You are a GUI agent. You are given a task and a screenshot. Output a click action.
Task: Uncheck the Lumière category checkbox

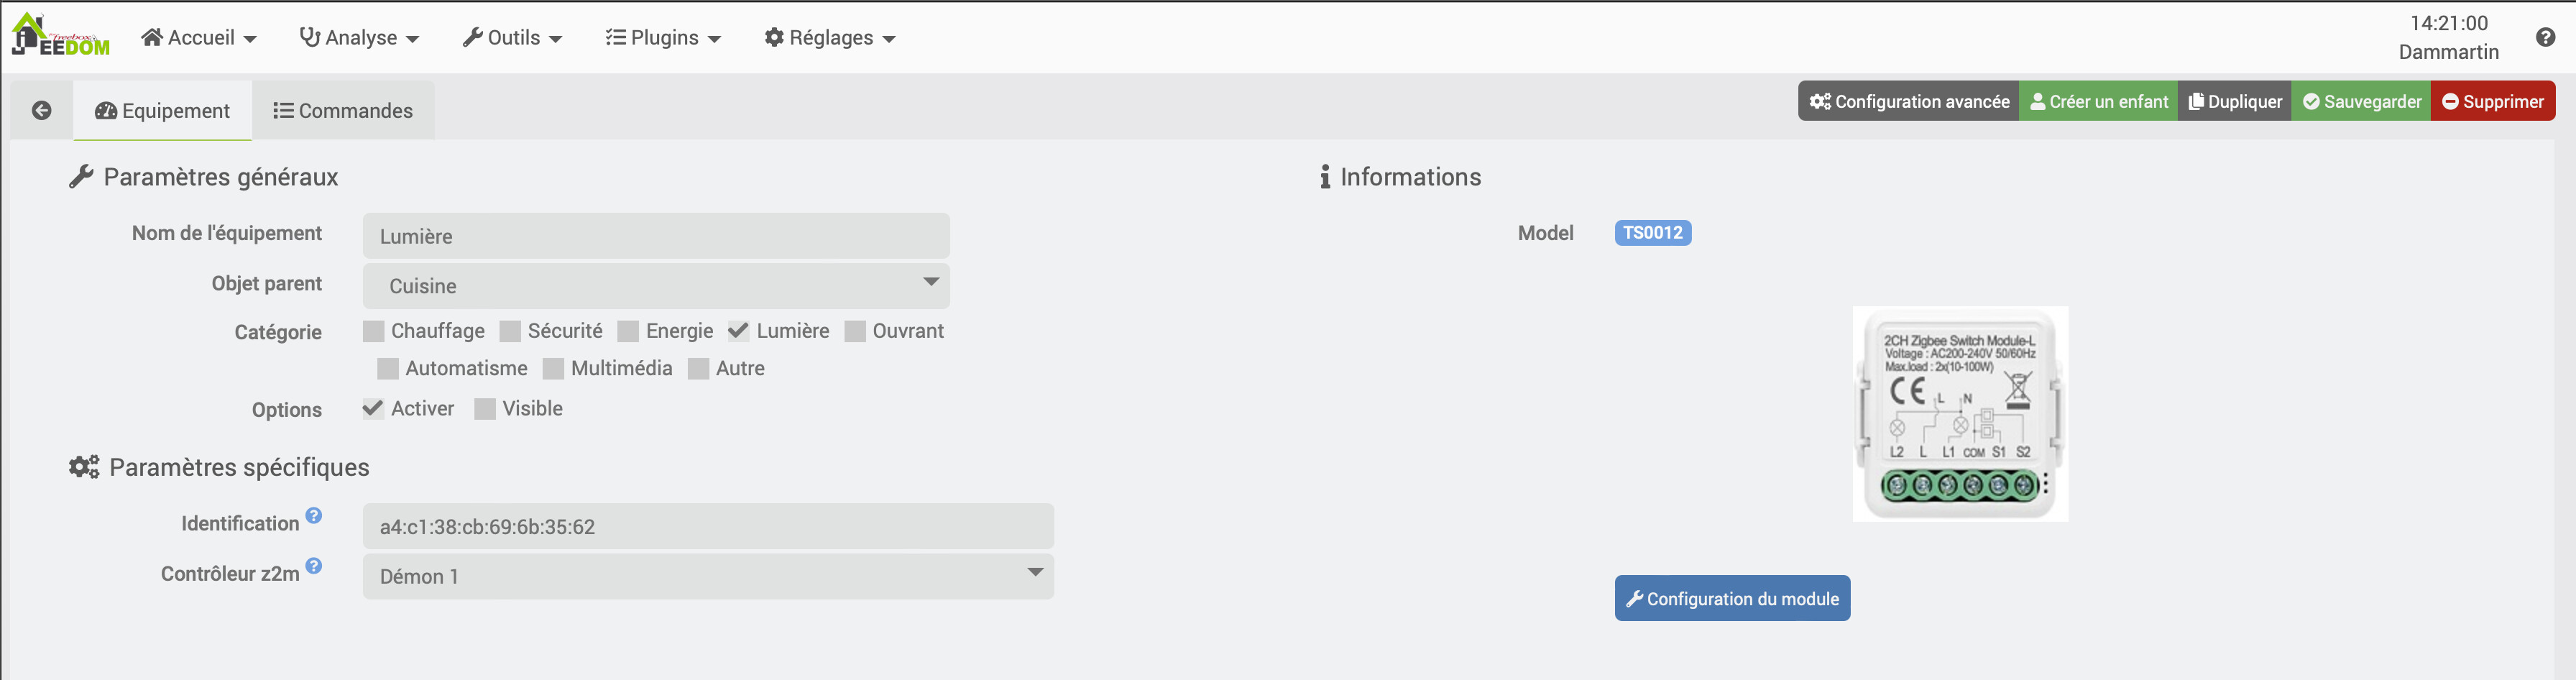coord(739,332)
